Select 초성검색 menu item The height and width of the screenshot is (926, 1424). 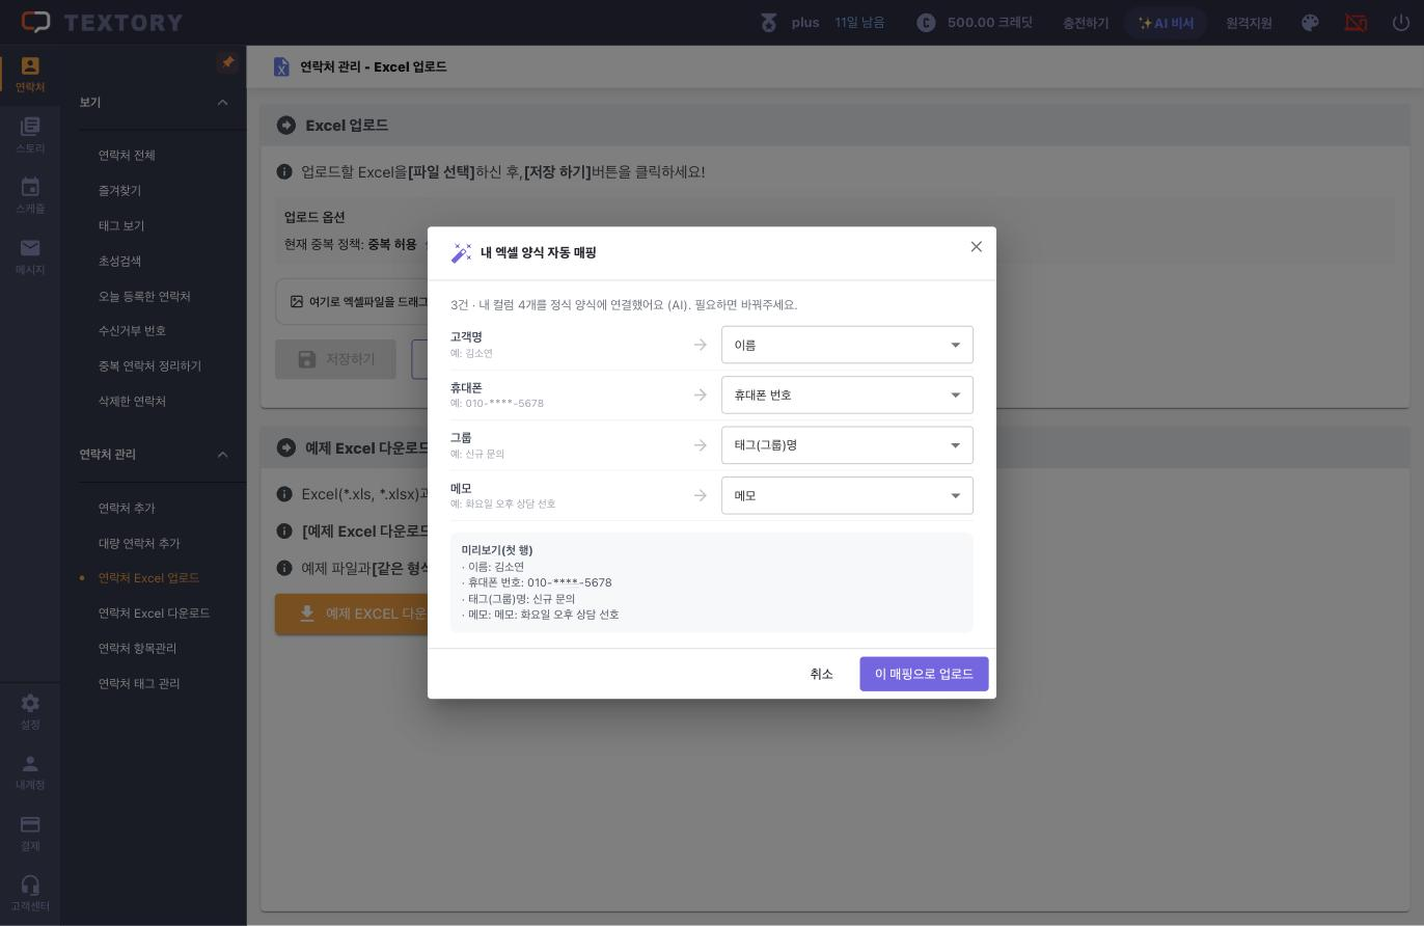pos(120,261)
